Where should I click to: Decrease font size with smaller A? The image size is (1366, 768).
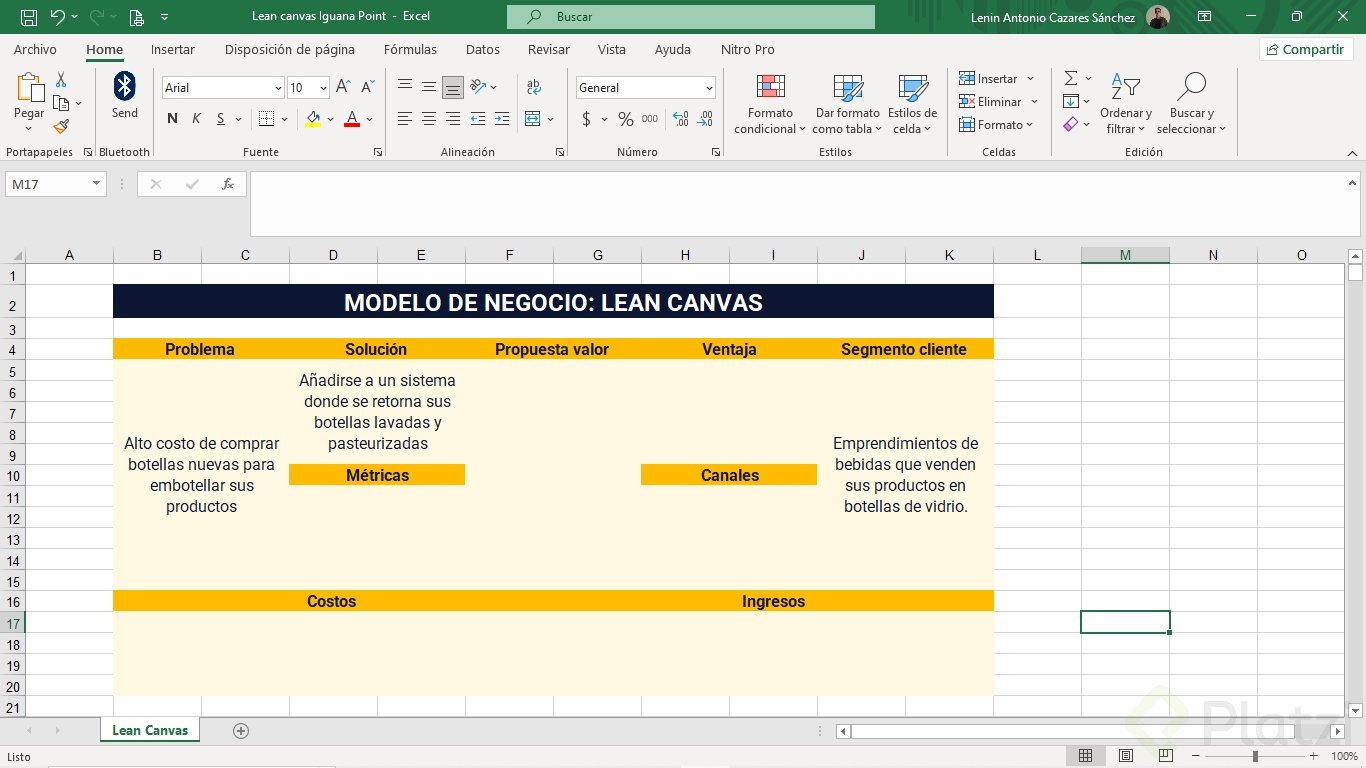pos(368,87)
